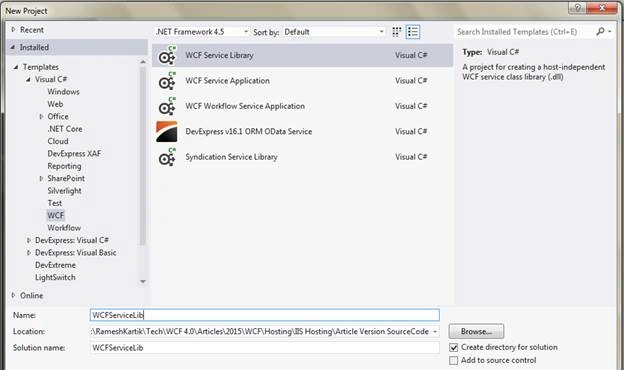624x370 pixels.
Task: Expand the Recent section
Action: click(13, 29)
